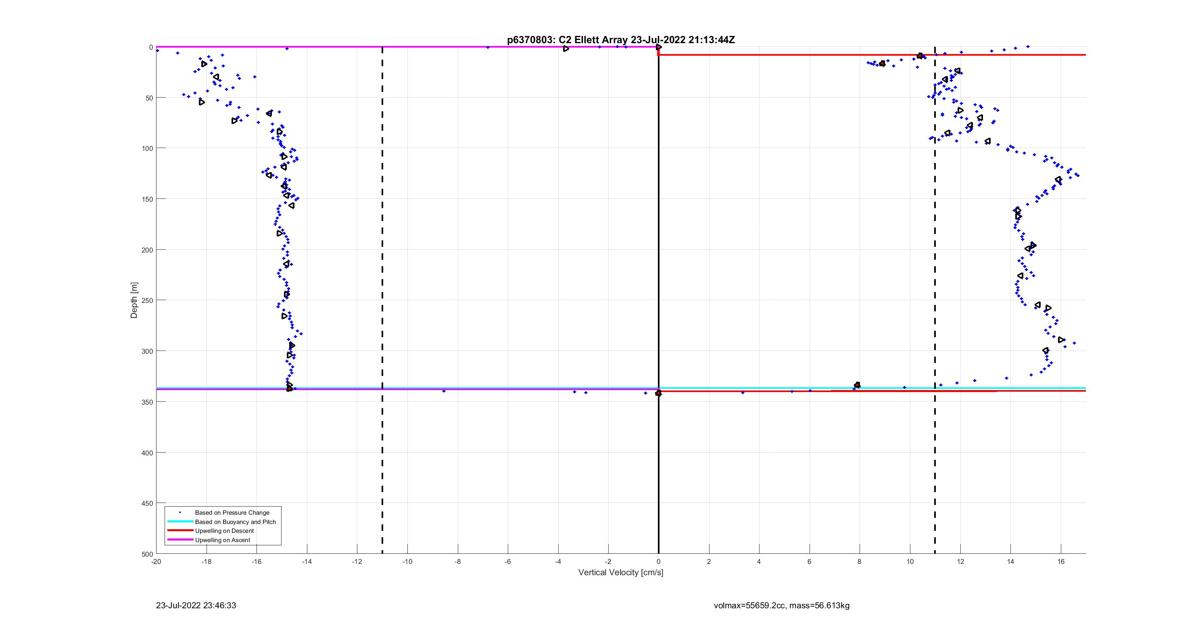Click the depth-axis tick label "450"
The height and width of the screenshot is (622, 1200).
tap(146, 503)
